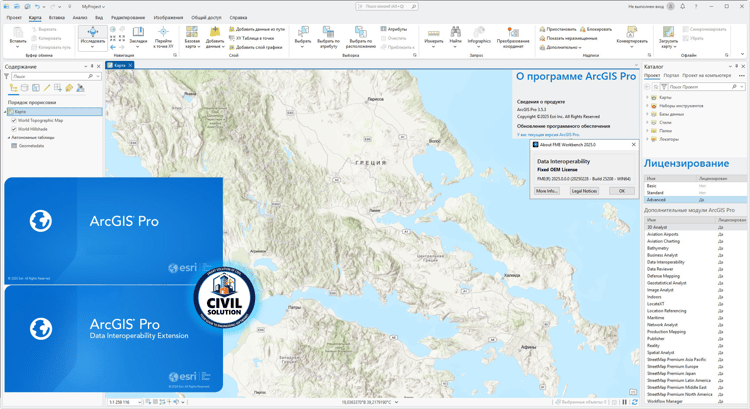Open Преобразование координат tool
Image resolution: width=750 pixels, height=409 pixels.
click(513, 37)
